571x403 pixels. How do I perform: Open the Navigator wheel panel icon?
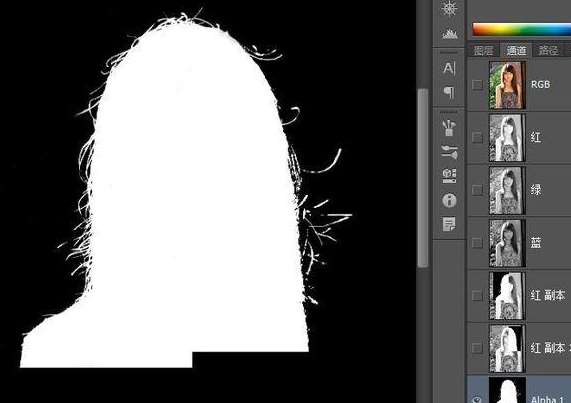[449, 8]
